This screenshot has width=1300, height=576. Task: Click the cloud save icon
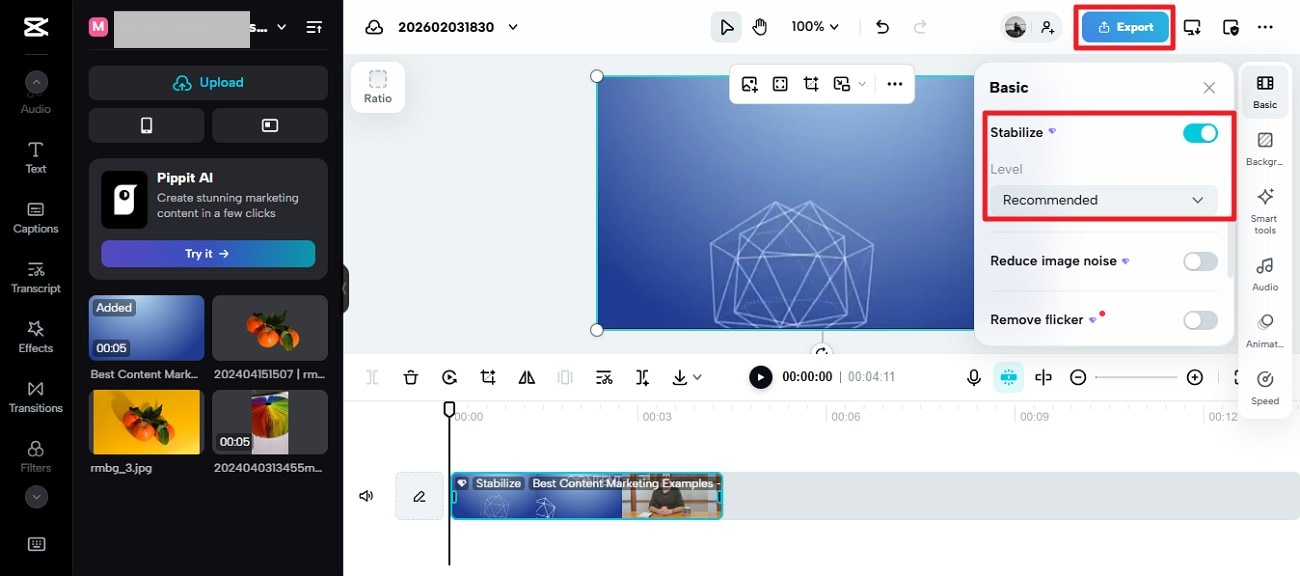pyautogui.click(x=374, y=27)
